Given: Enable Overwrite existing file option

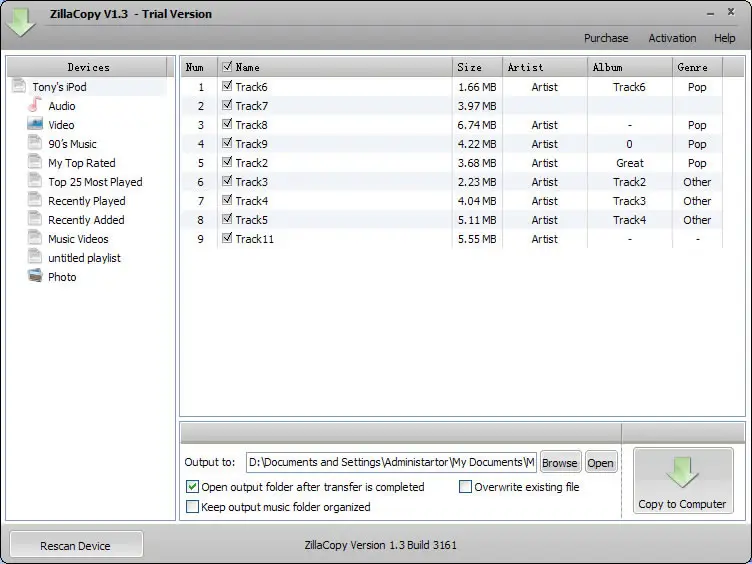Looking at the screenshot, I should coord(465,487).
